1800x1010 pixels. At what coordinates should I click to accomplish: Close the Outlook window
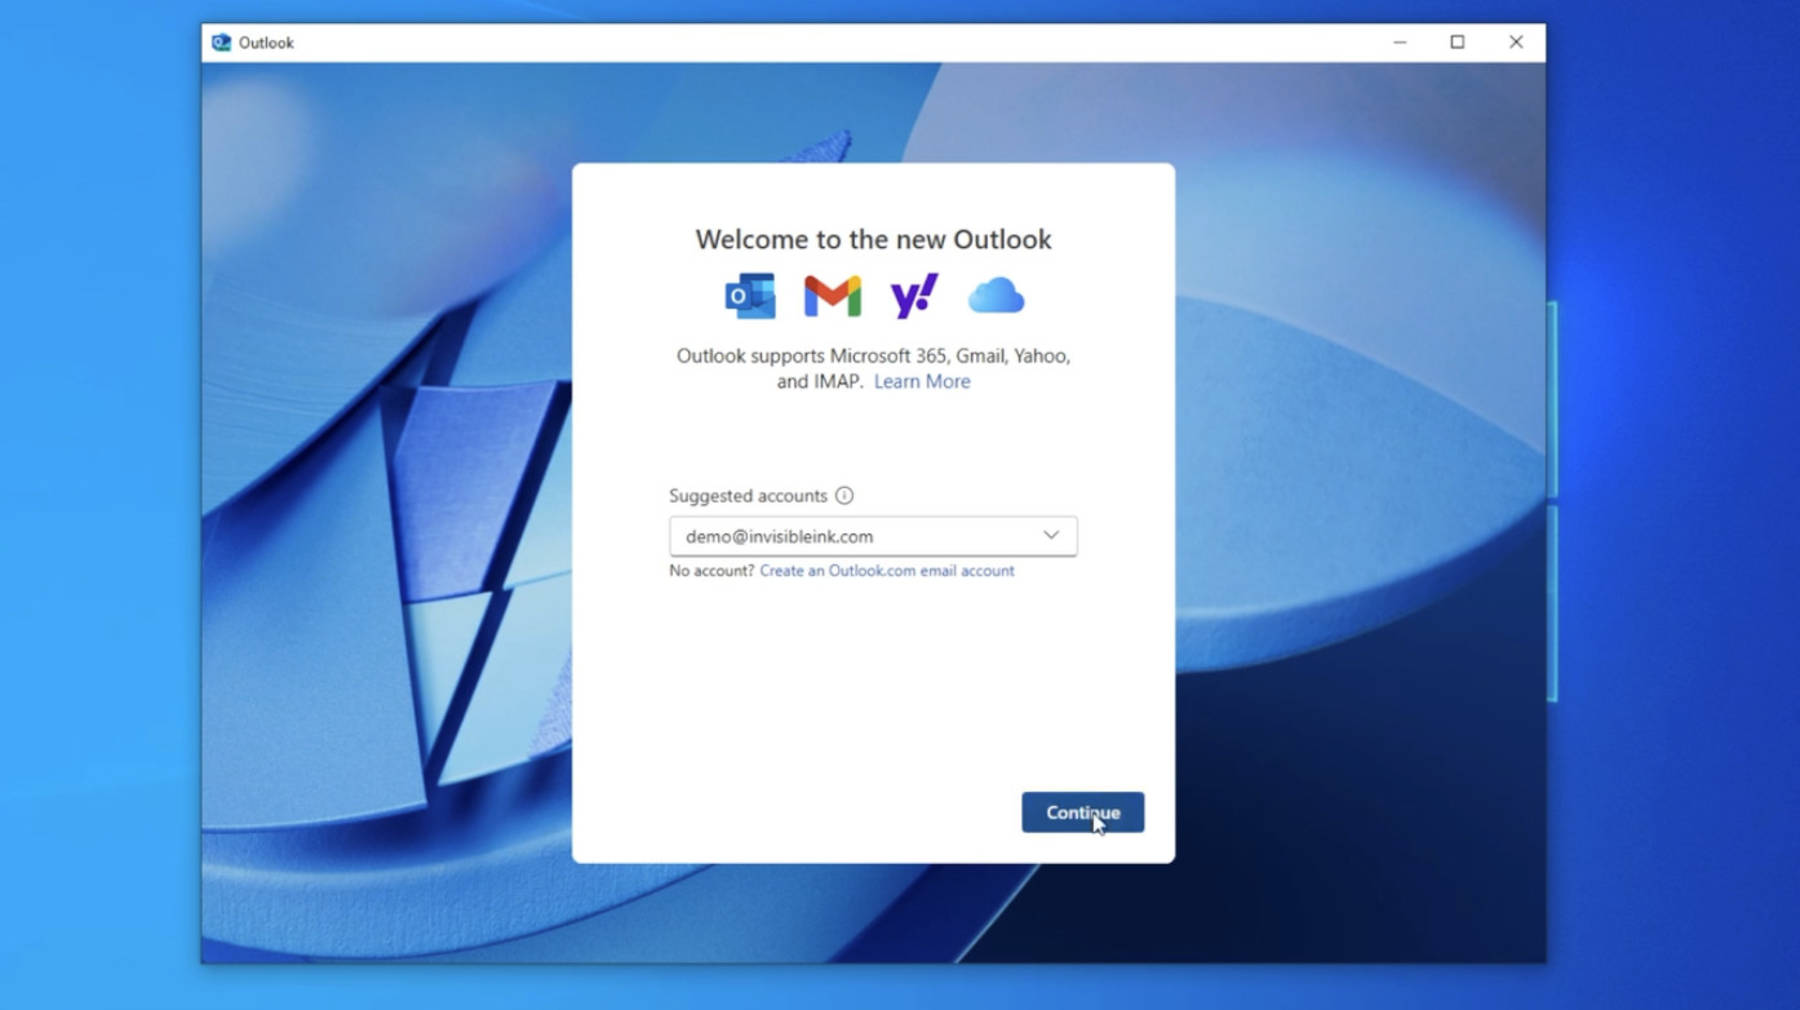[x=1516, y=42]
